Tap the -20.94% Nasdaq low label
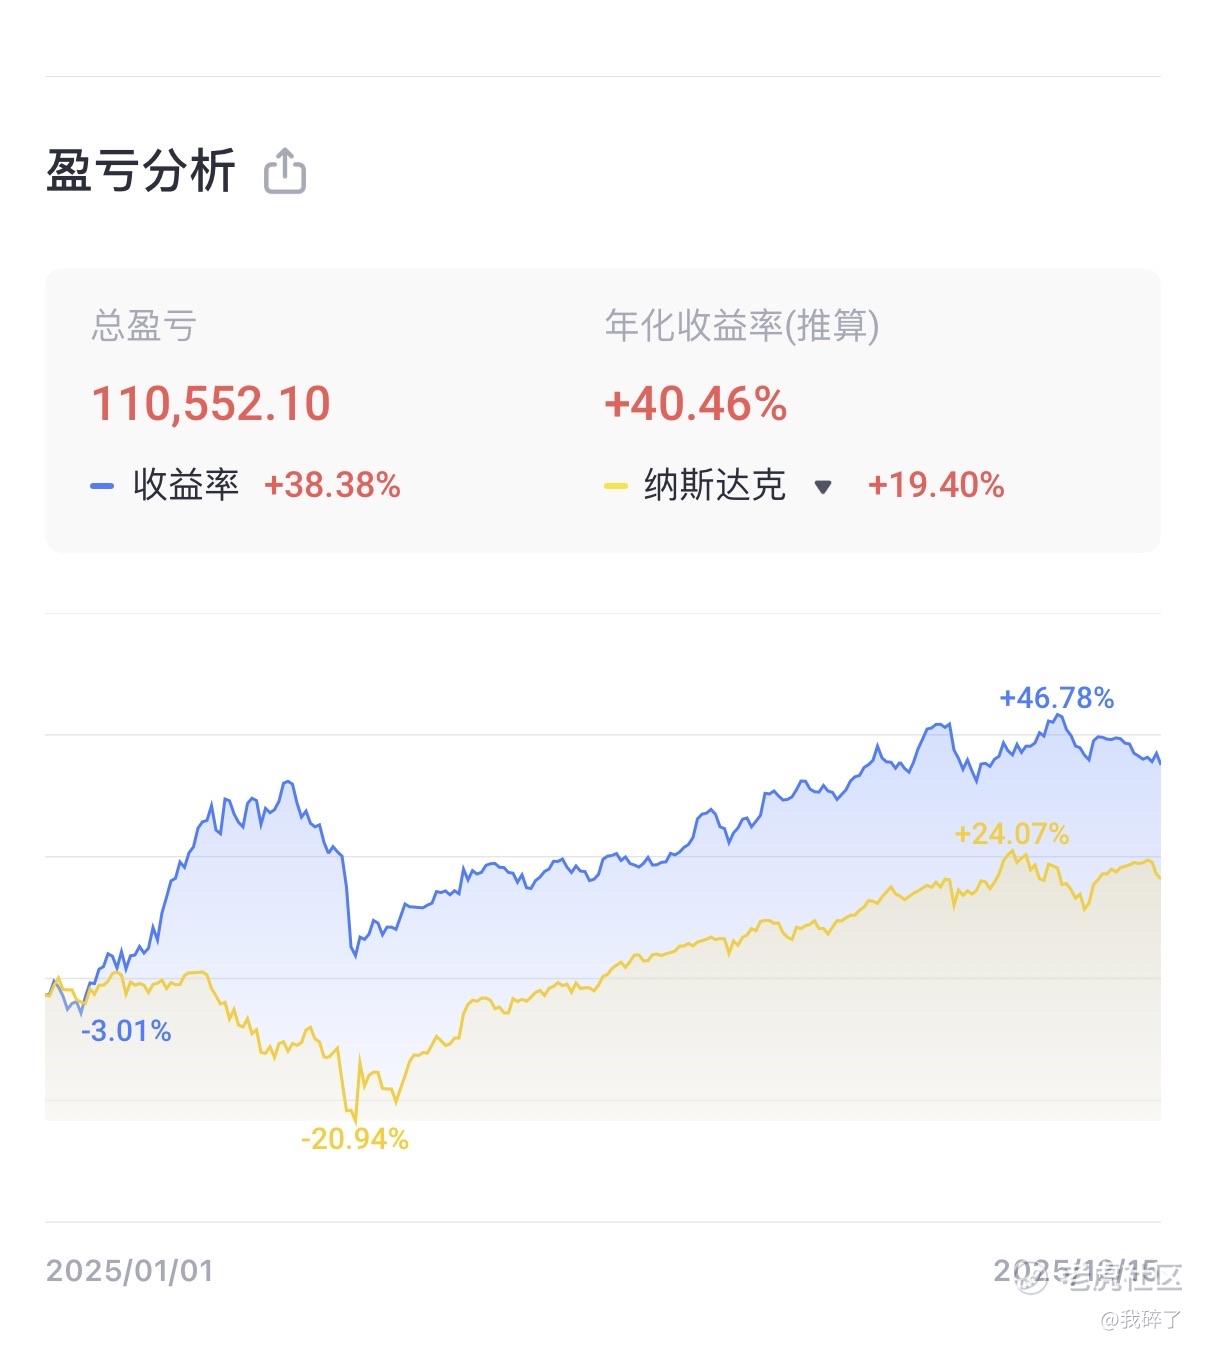The image size is (1206, 1347). tap(355, 1139)
